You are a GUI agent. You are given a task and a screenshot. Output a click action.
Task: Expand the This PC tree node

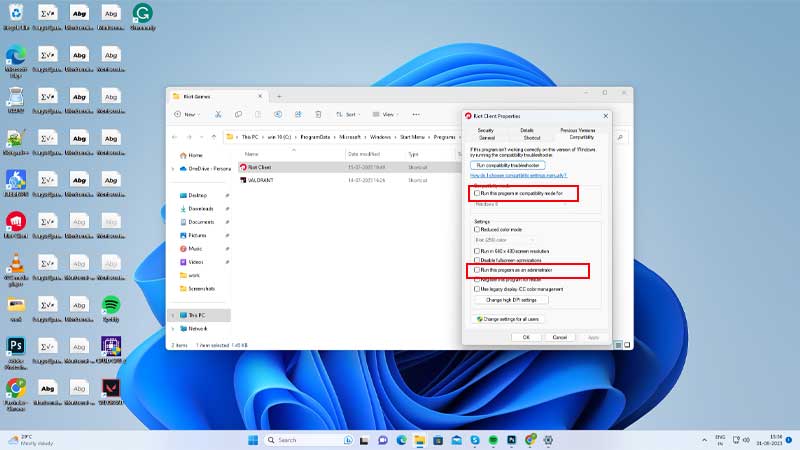pos(173,315)
